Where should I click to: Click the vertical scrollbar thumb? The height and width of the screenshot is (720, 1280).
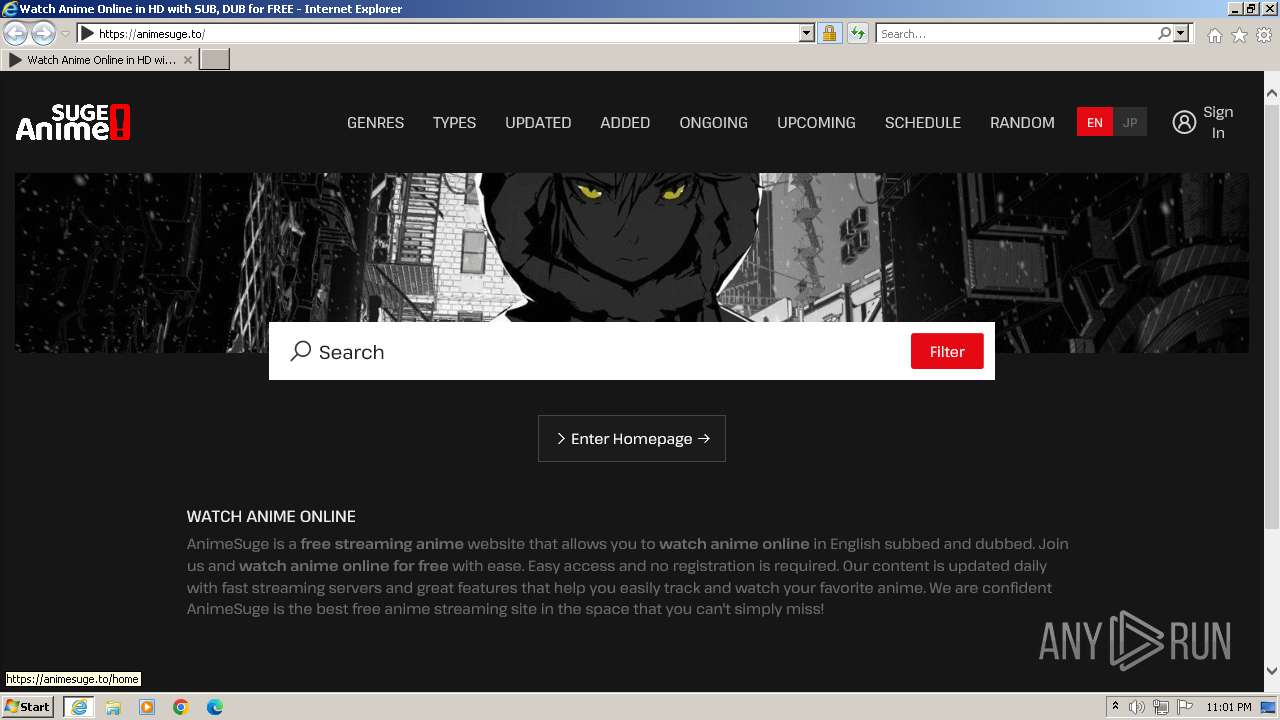1272,315
